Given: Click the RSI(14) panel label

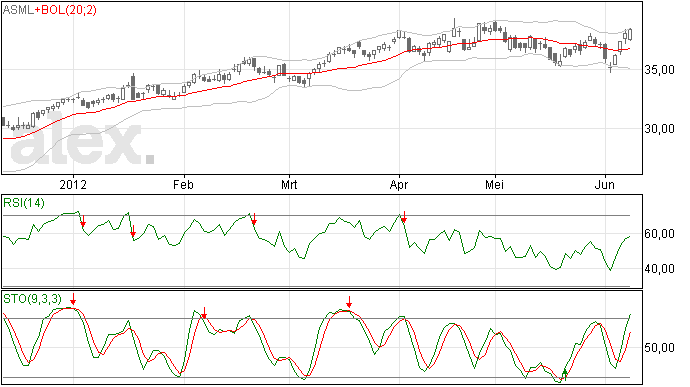Looking at the screenshot, I should (24, 203).
